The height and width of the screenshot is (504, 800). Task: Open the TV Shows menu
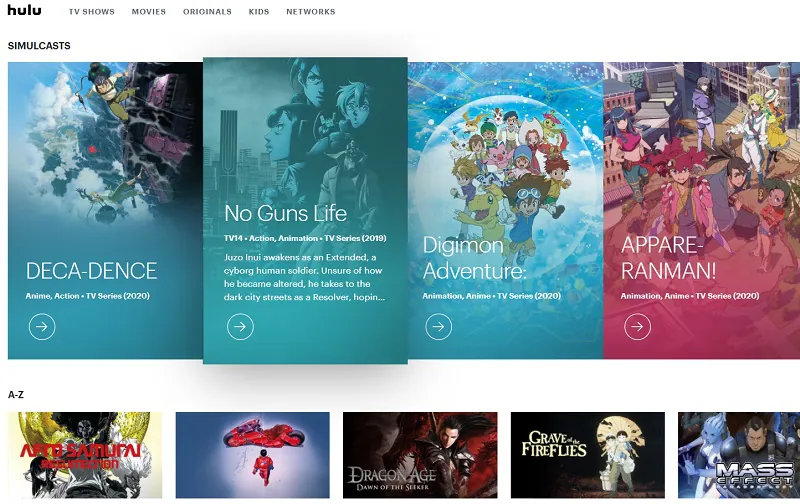coord(92,12)
